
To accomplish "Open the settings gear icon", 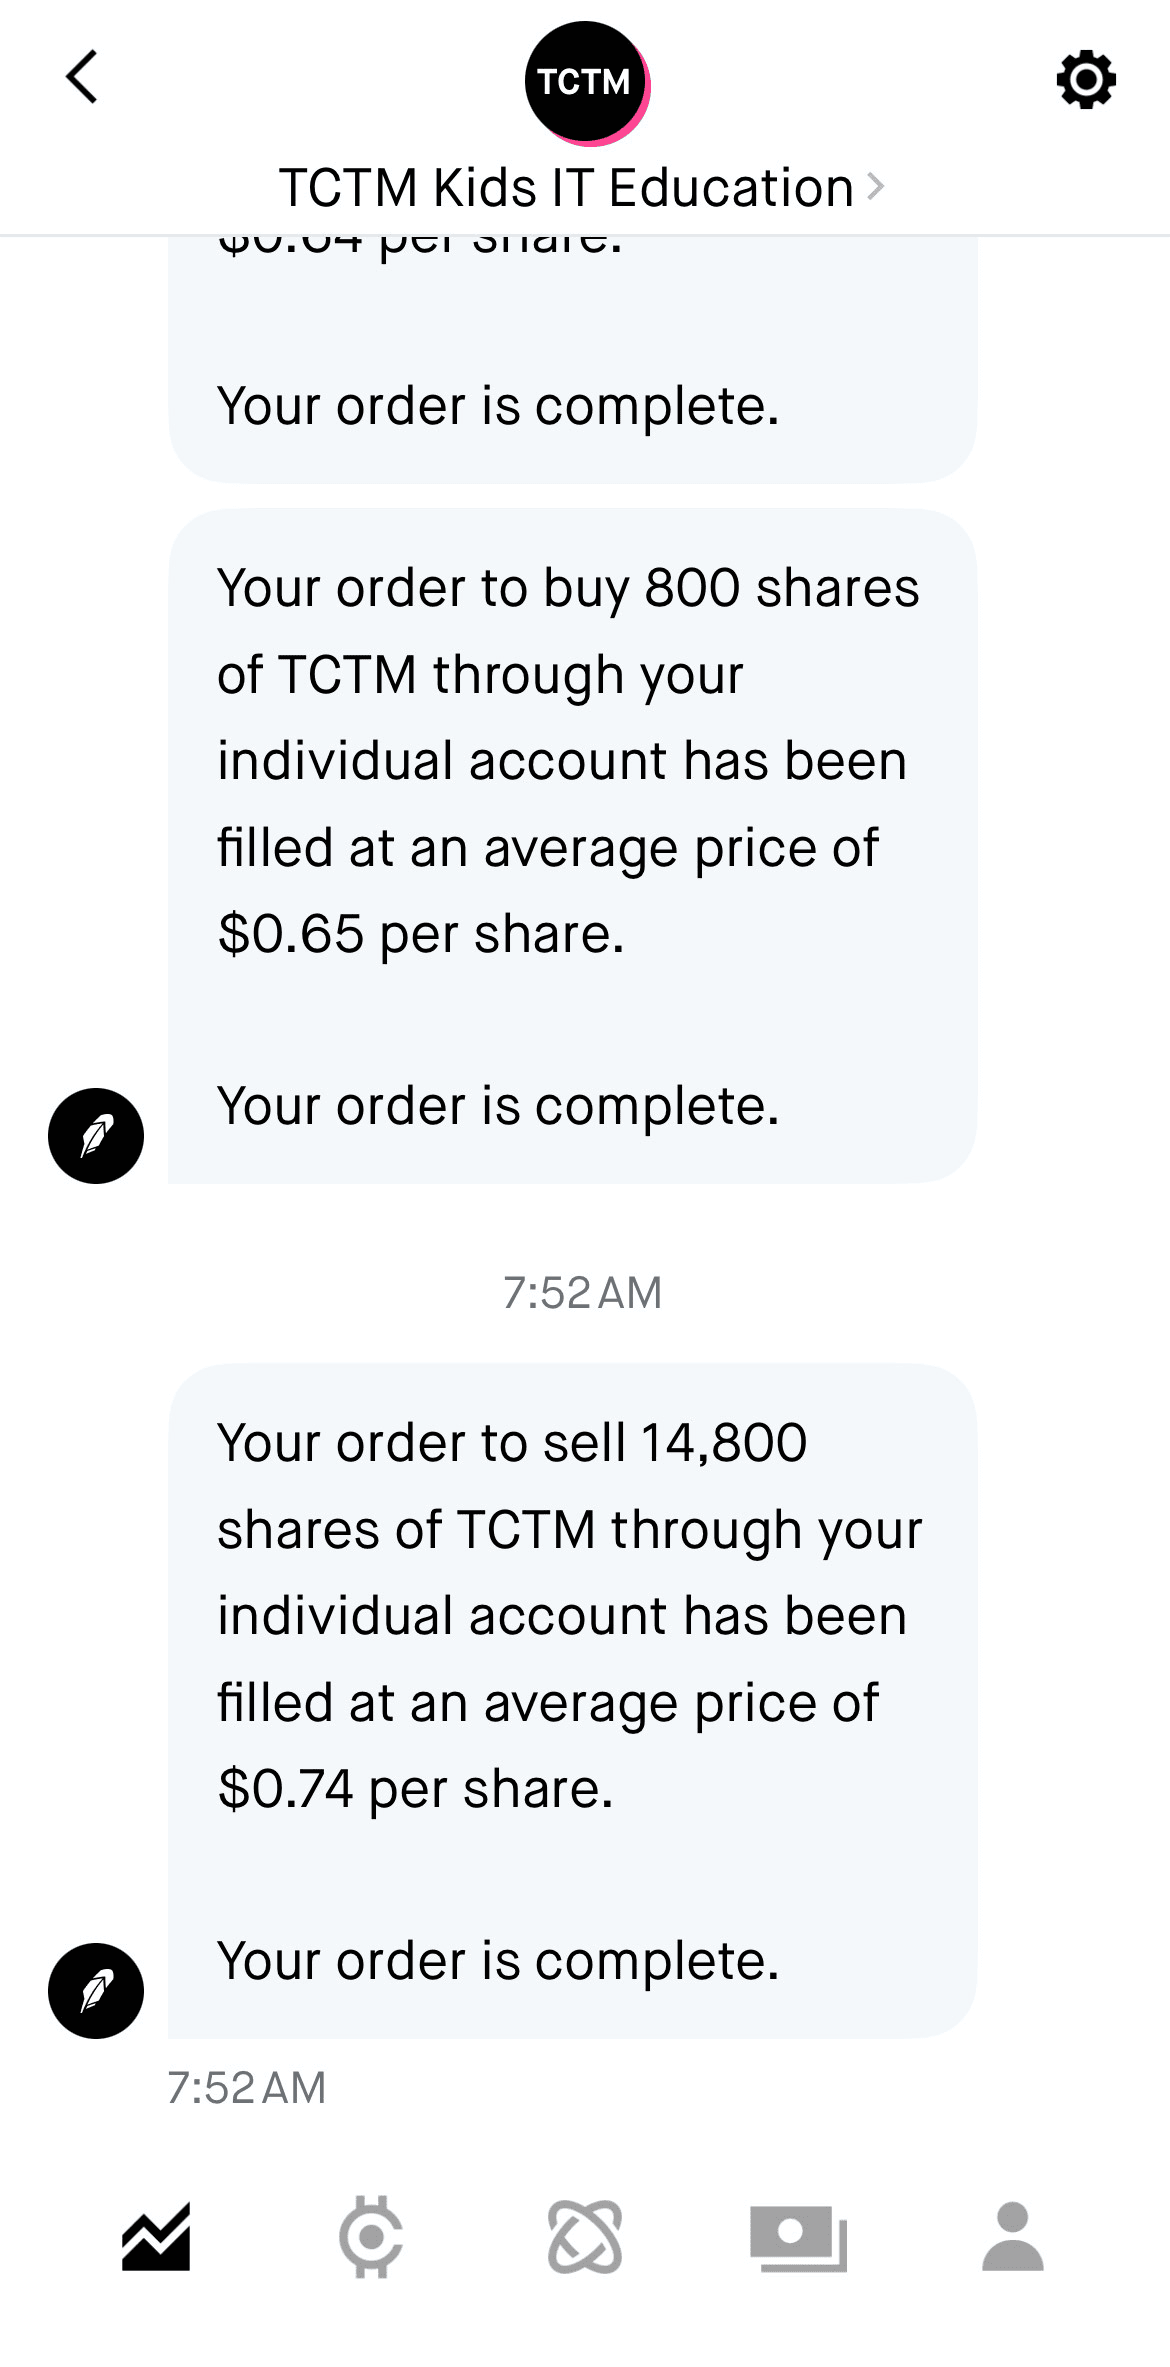I will tap(1086, 80).
